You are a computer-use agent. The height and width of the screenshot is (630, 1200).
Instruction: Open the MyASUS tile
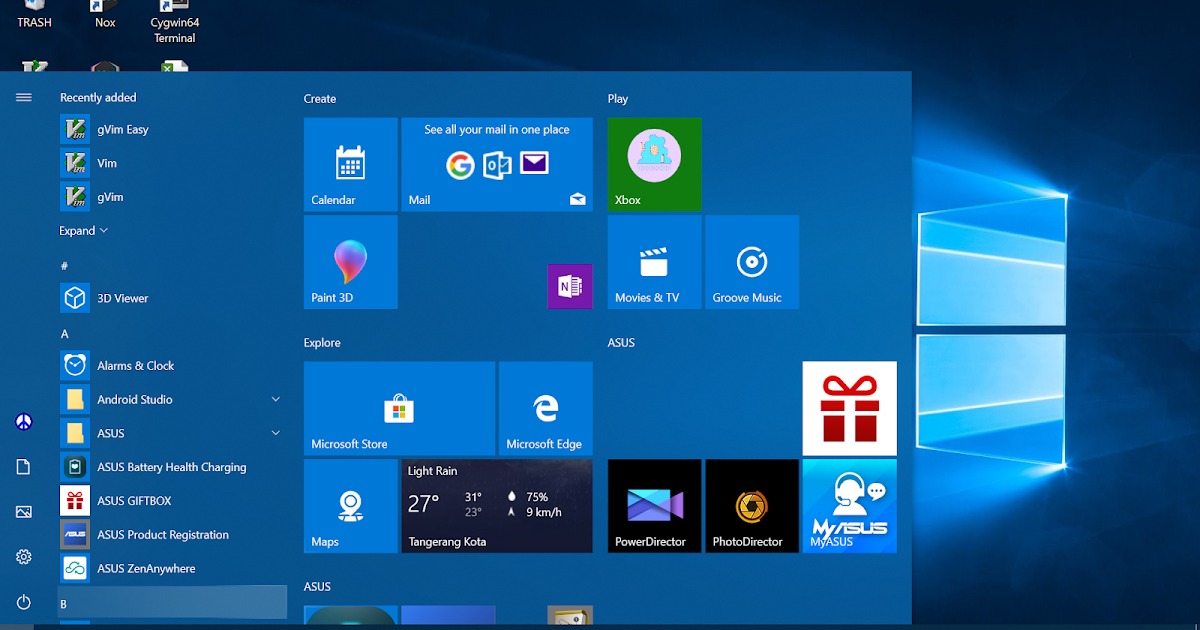tap(849, 506)
